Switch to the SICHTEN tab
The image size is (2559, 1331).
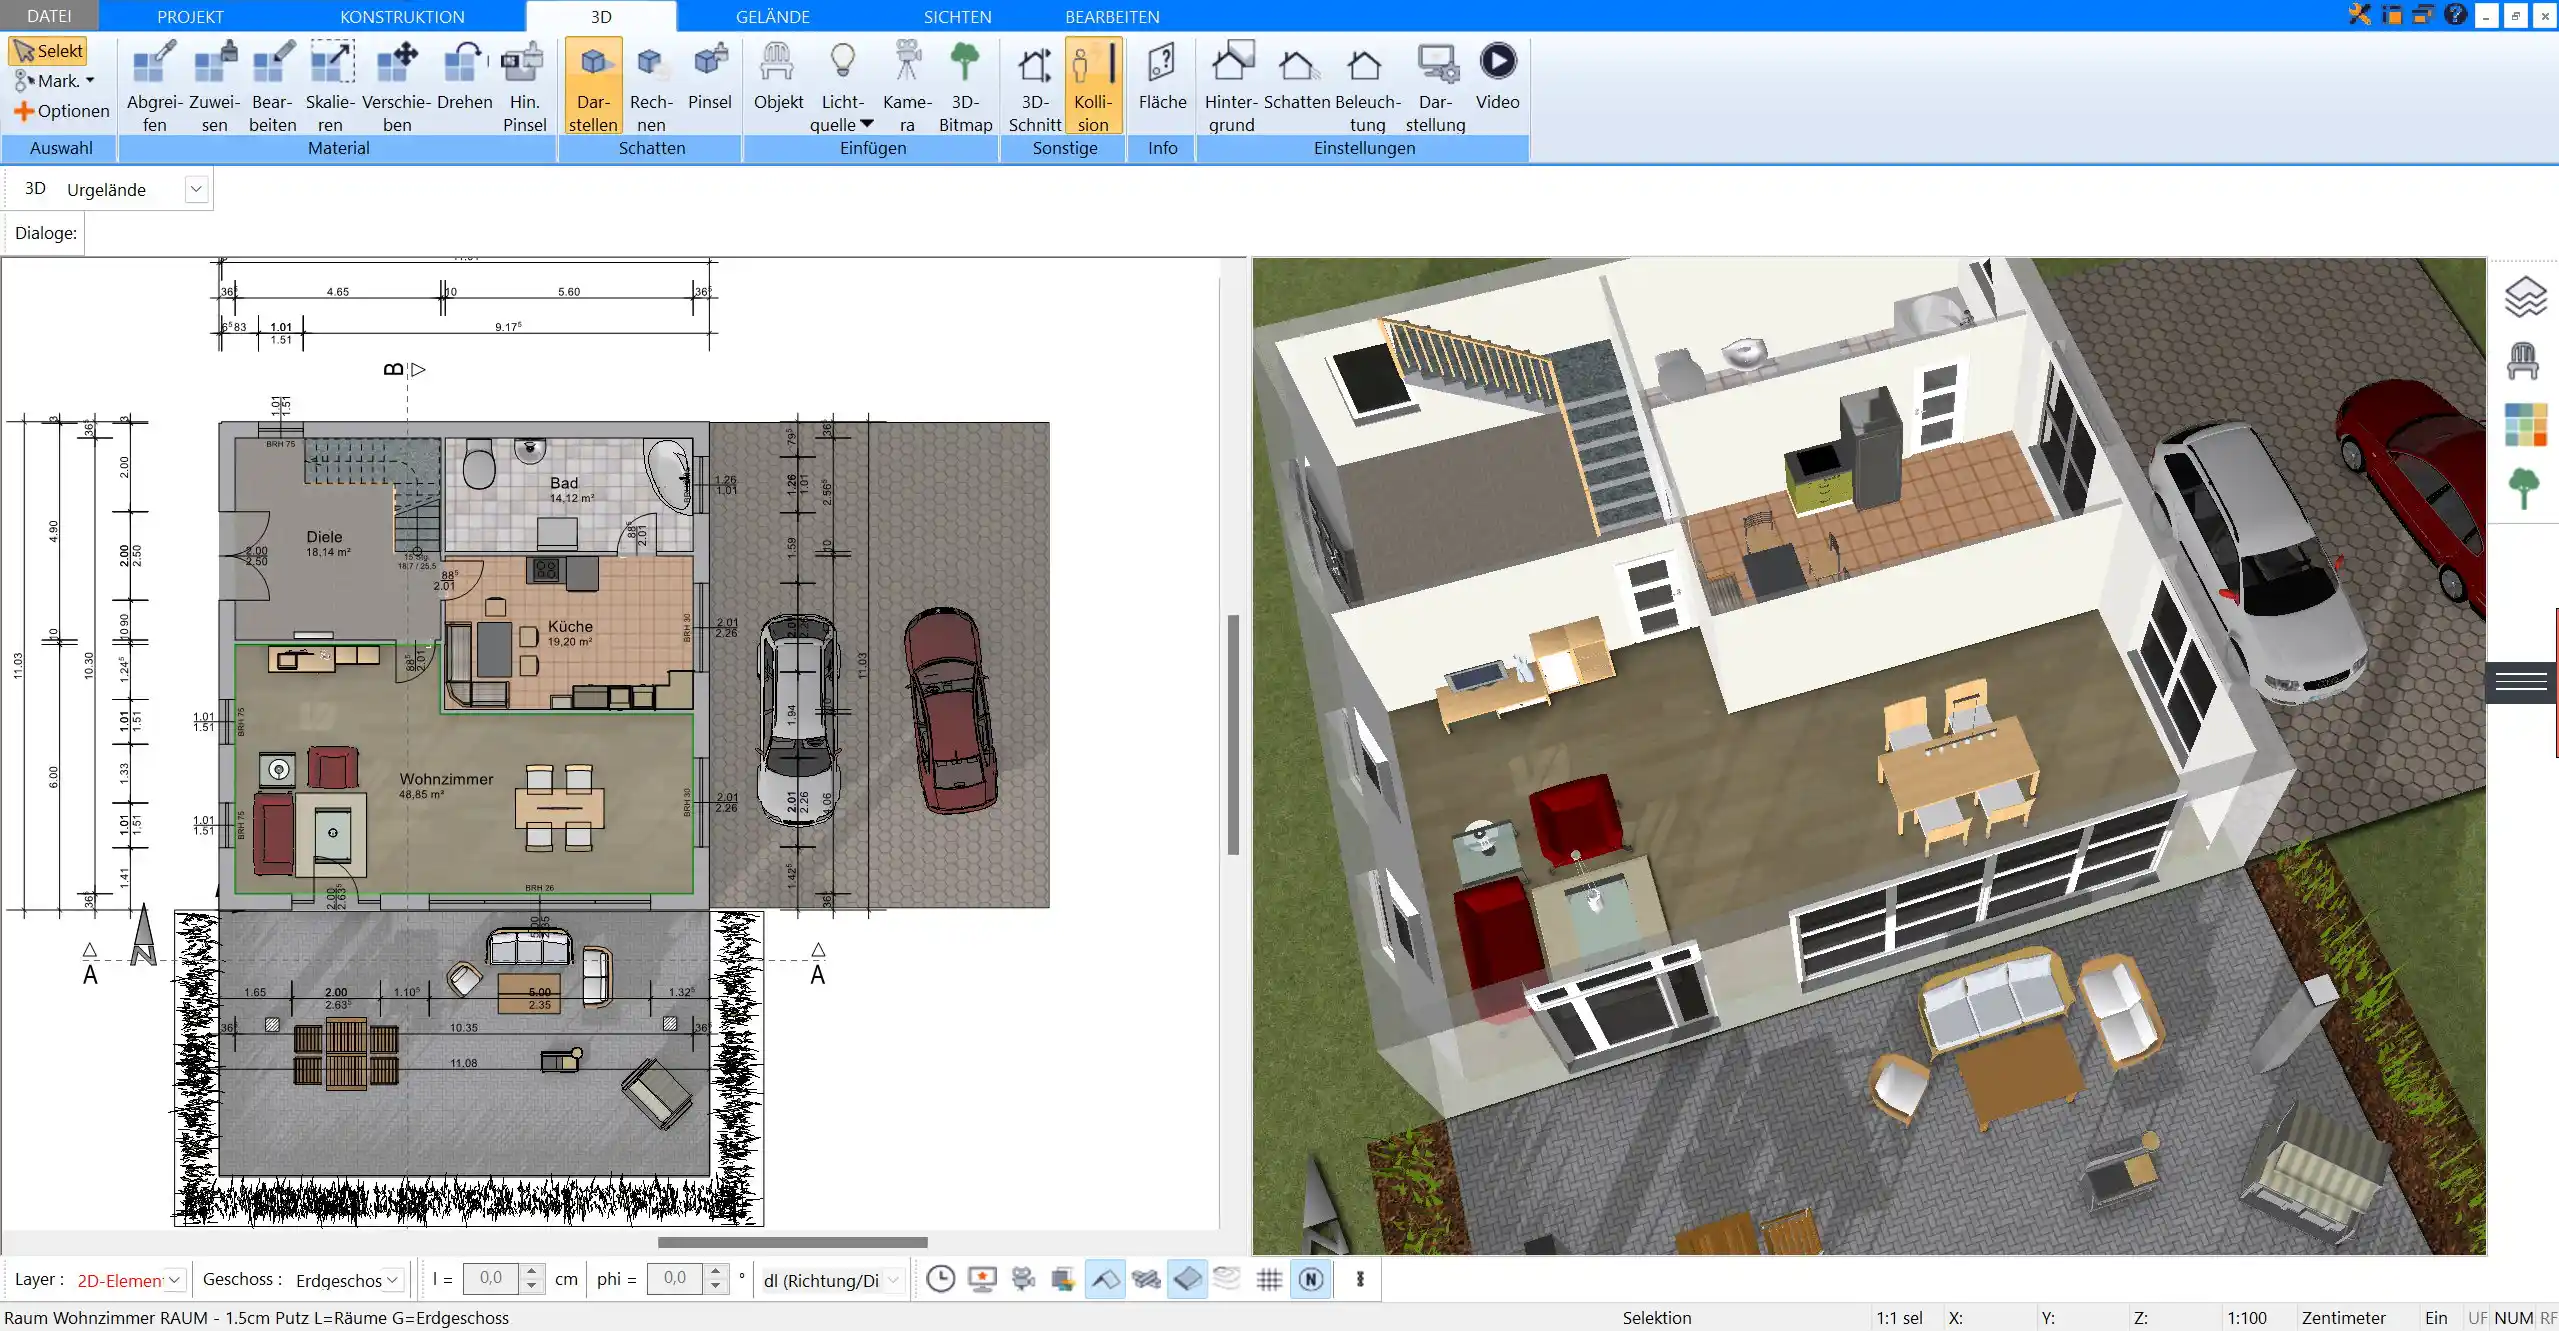click(957, 17)
